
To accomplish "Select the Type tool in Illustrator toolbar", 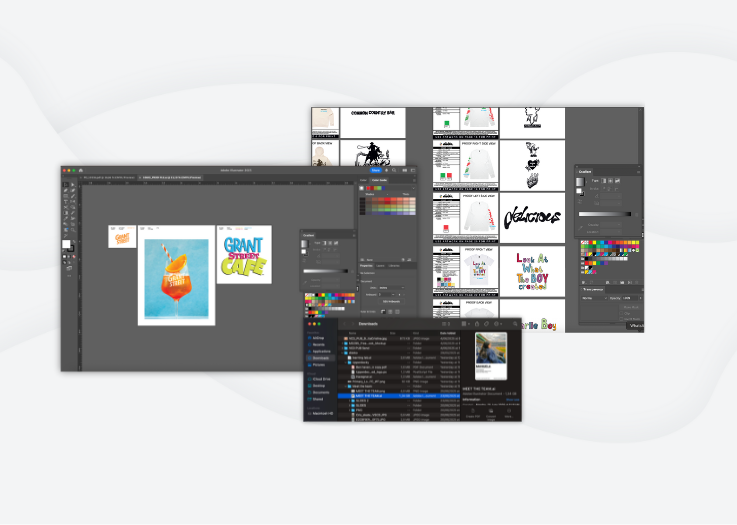I will click(66, 202).
